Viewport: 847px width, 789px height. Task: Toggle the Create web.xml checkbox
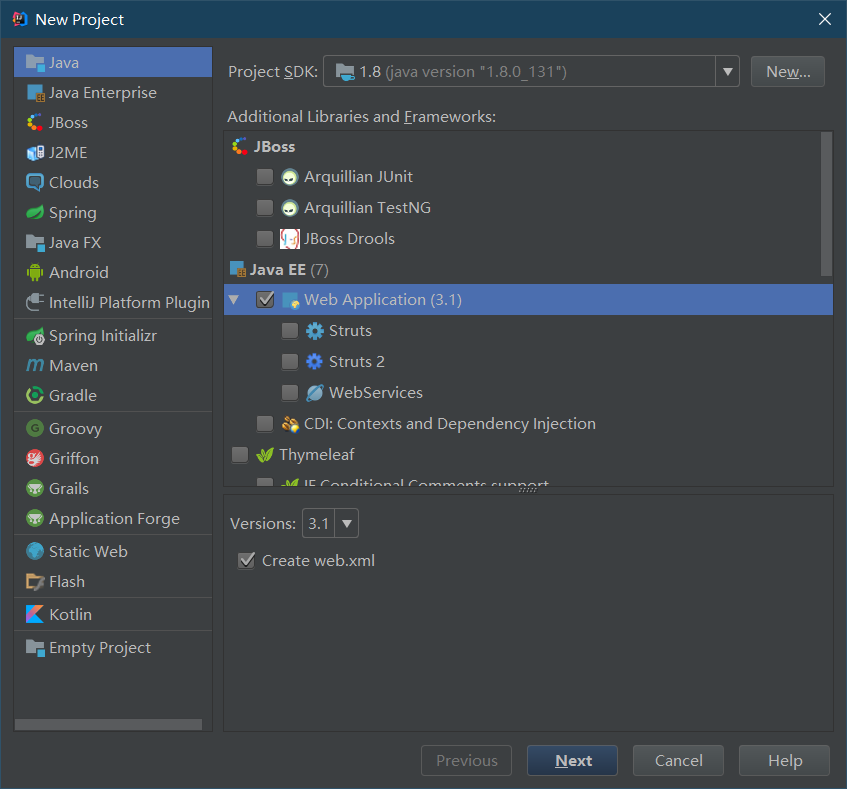click(246, 561)
